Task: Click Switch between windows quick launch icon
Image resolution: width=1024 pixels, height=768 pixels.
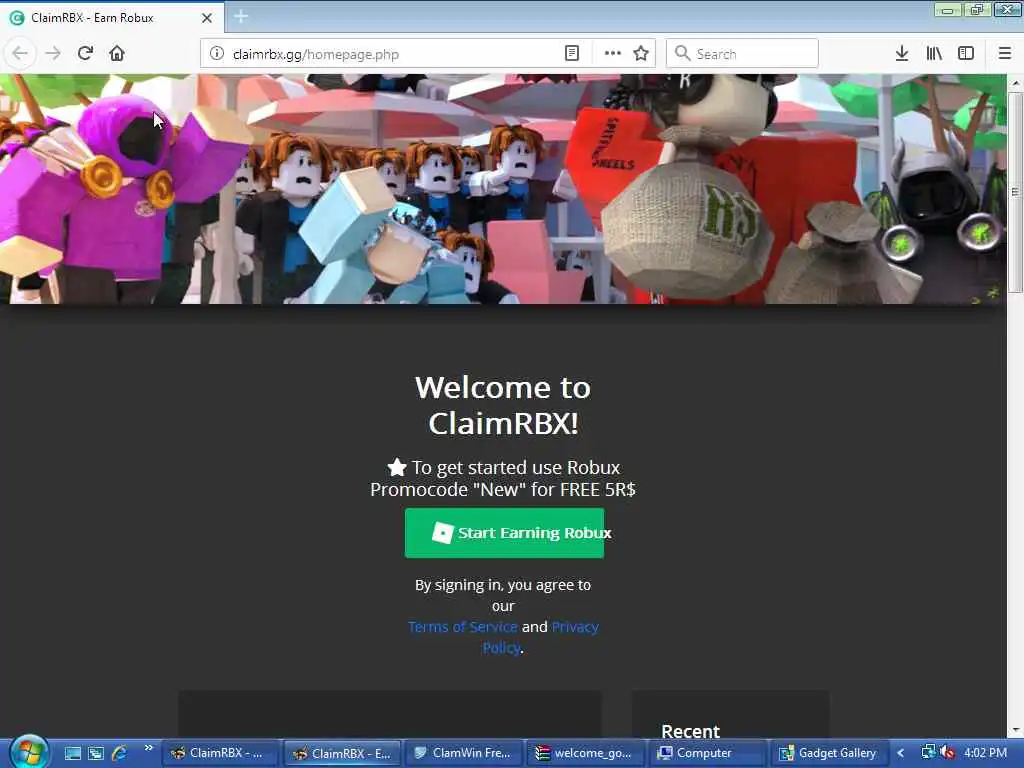Action: [96, 753]
